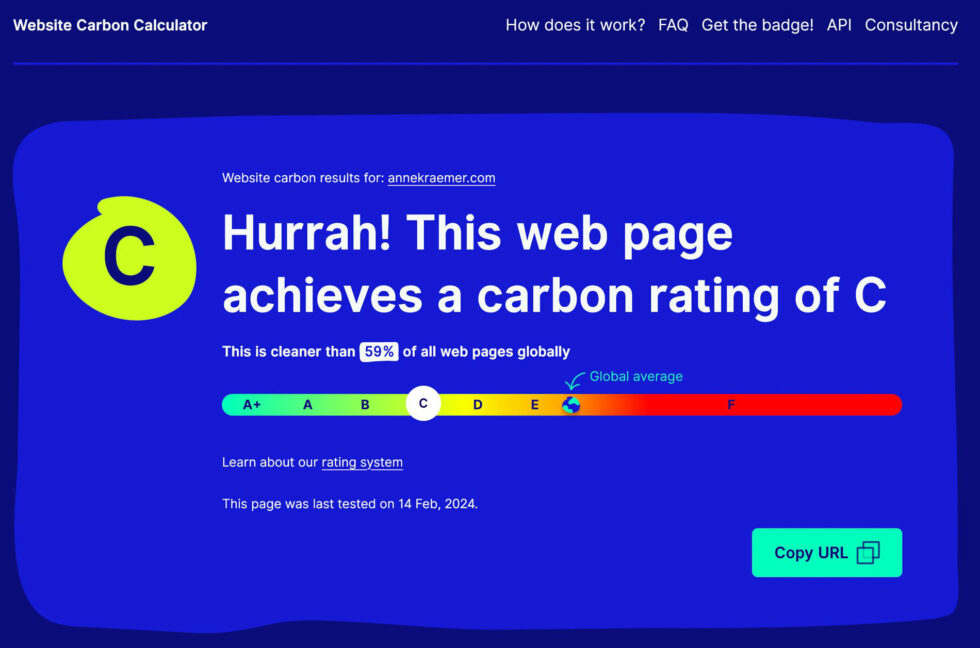
Task: Click the F grade in red zone
Action: (731, 405)
